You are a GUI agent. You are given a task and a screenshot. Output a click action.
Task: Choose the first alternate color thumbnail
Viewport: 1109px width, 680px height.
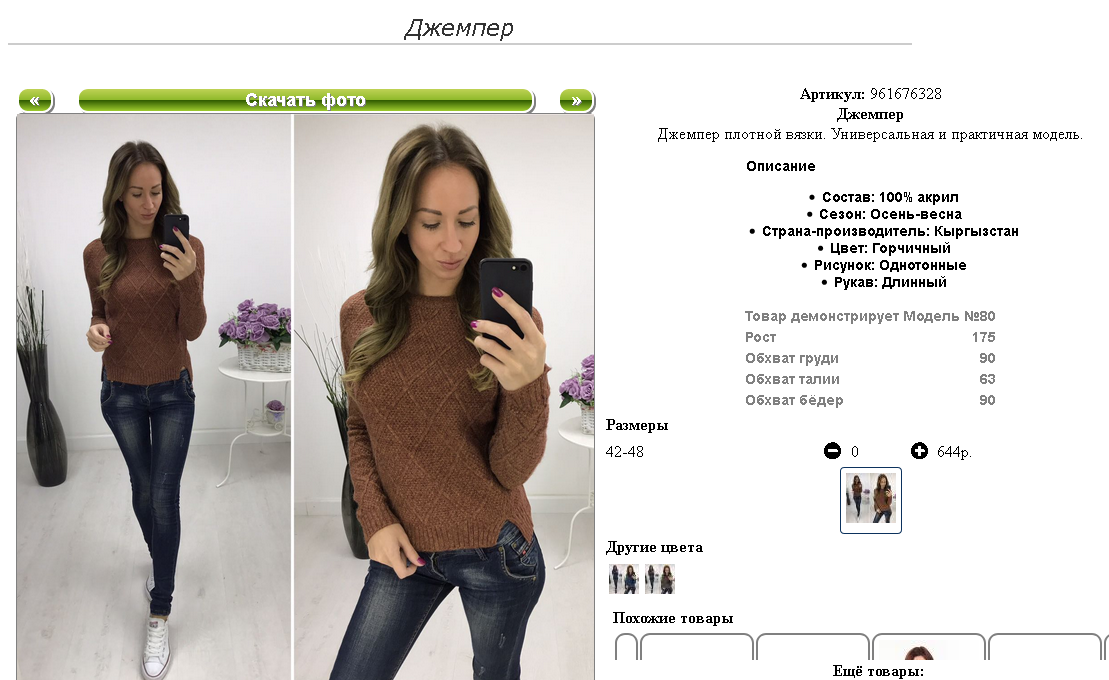(x=624, y=579)
